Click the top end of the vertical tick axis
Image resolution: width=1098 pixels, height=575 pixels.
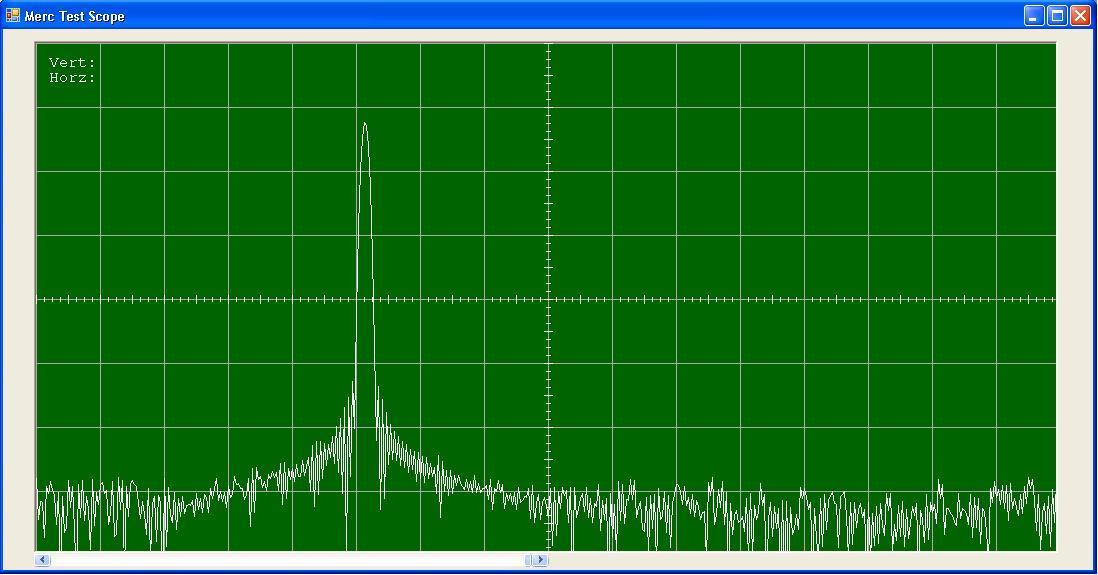[x=548, y=47]
